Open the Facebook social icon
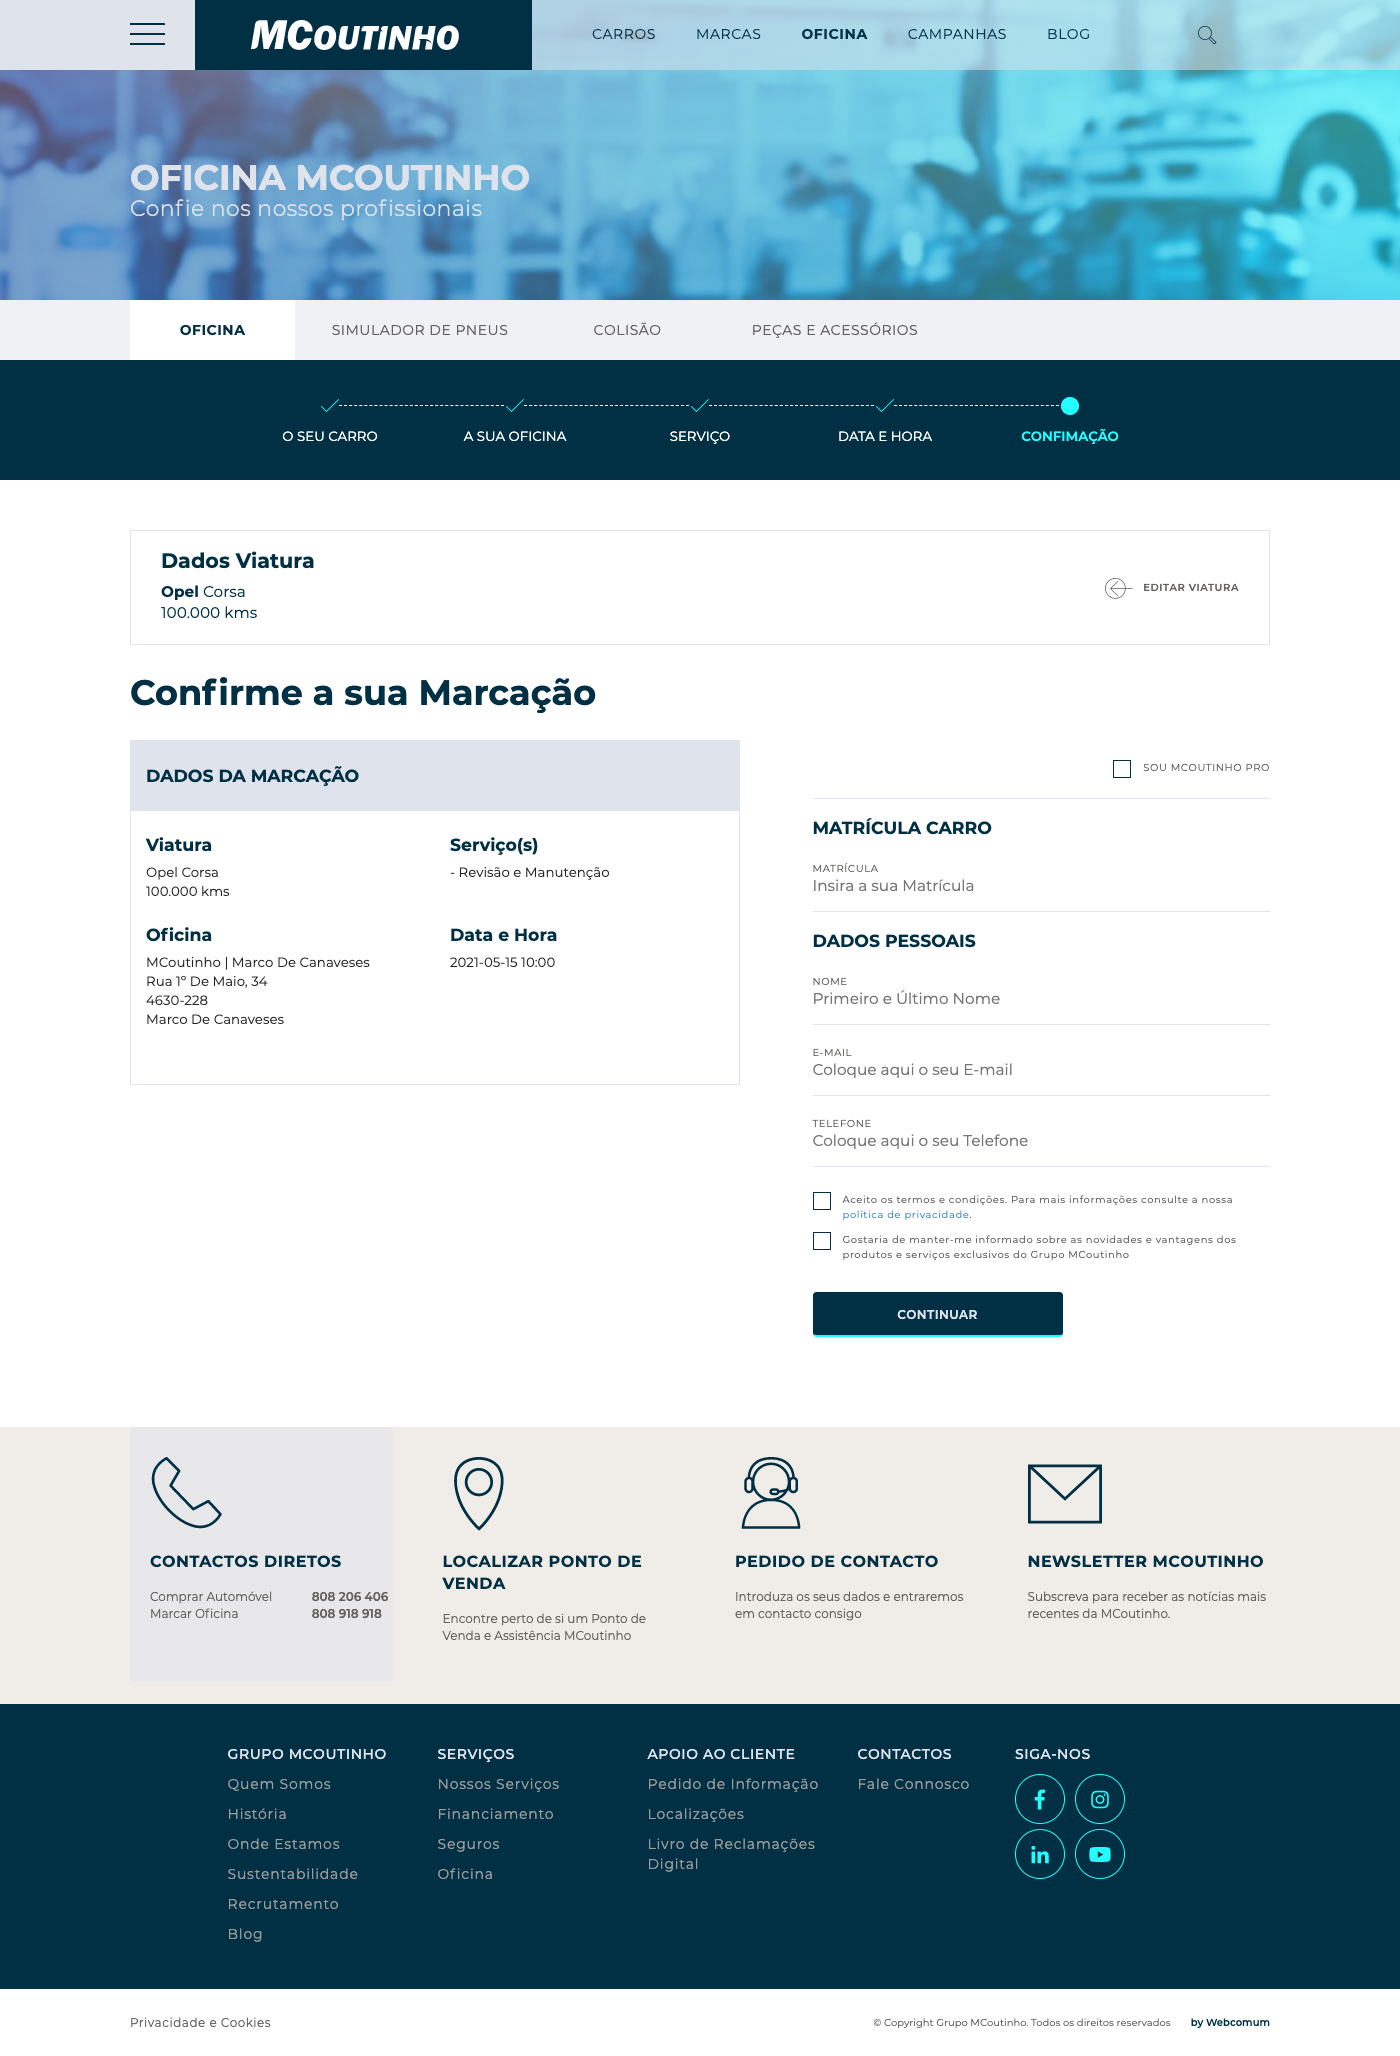1400x2056 pixels. click(1039, 1799)
